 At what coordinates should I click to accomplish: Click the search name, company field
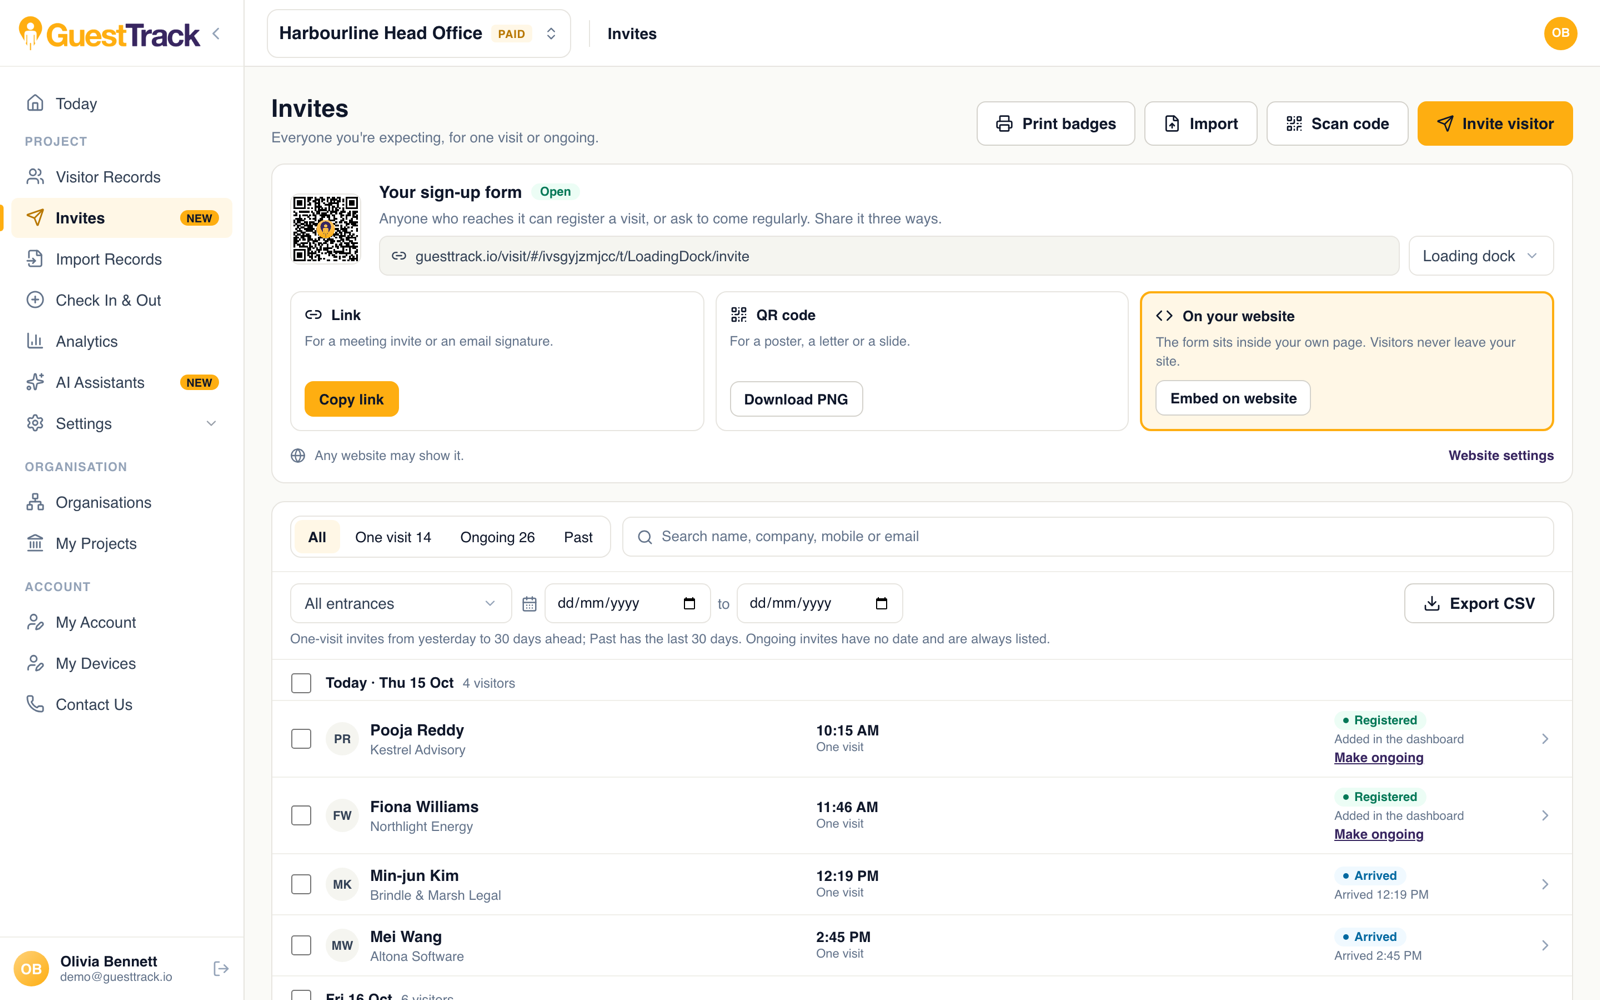click(1088, 537)
